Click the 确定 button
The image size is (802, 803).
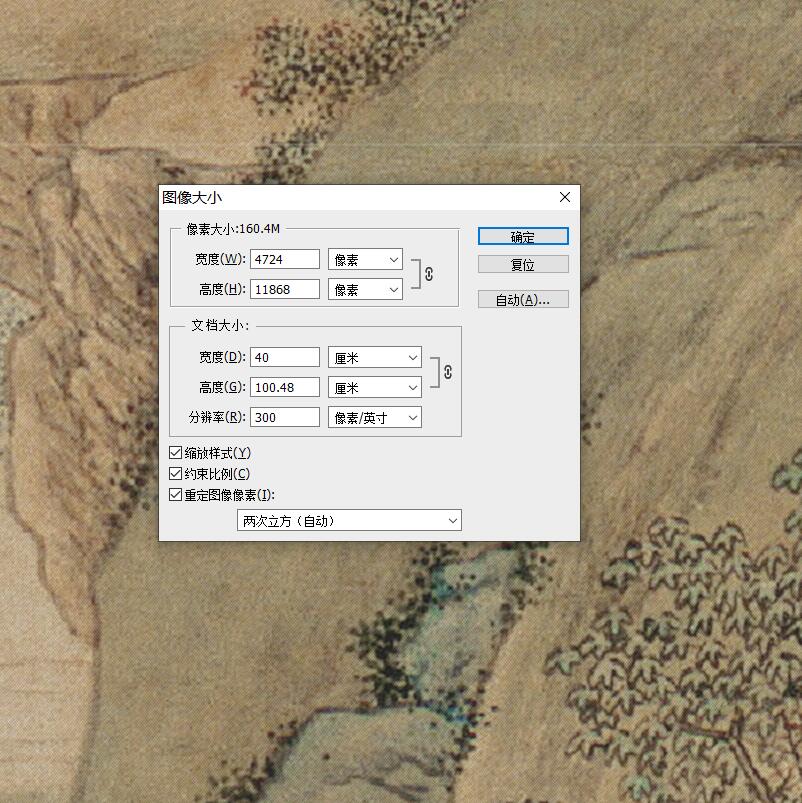click(x=523, y=237)
